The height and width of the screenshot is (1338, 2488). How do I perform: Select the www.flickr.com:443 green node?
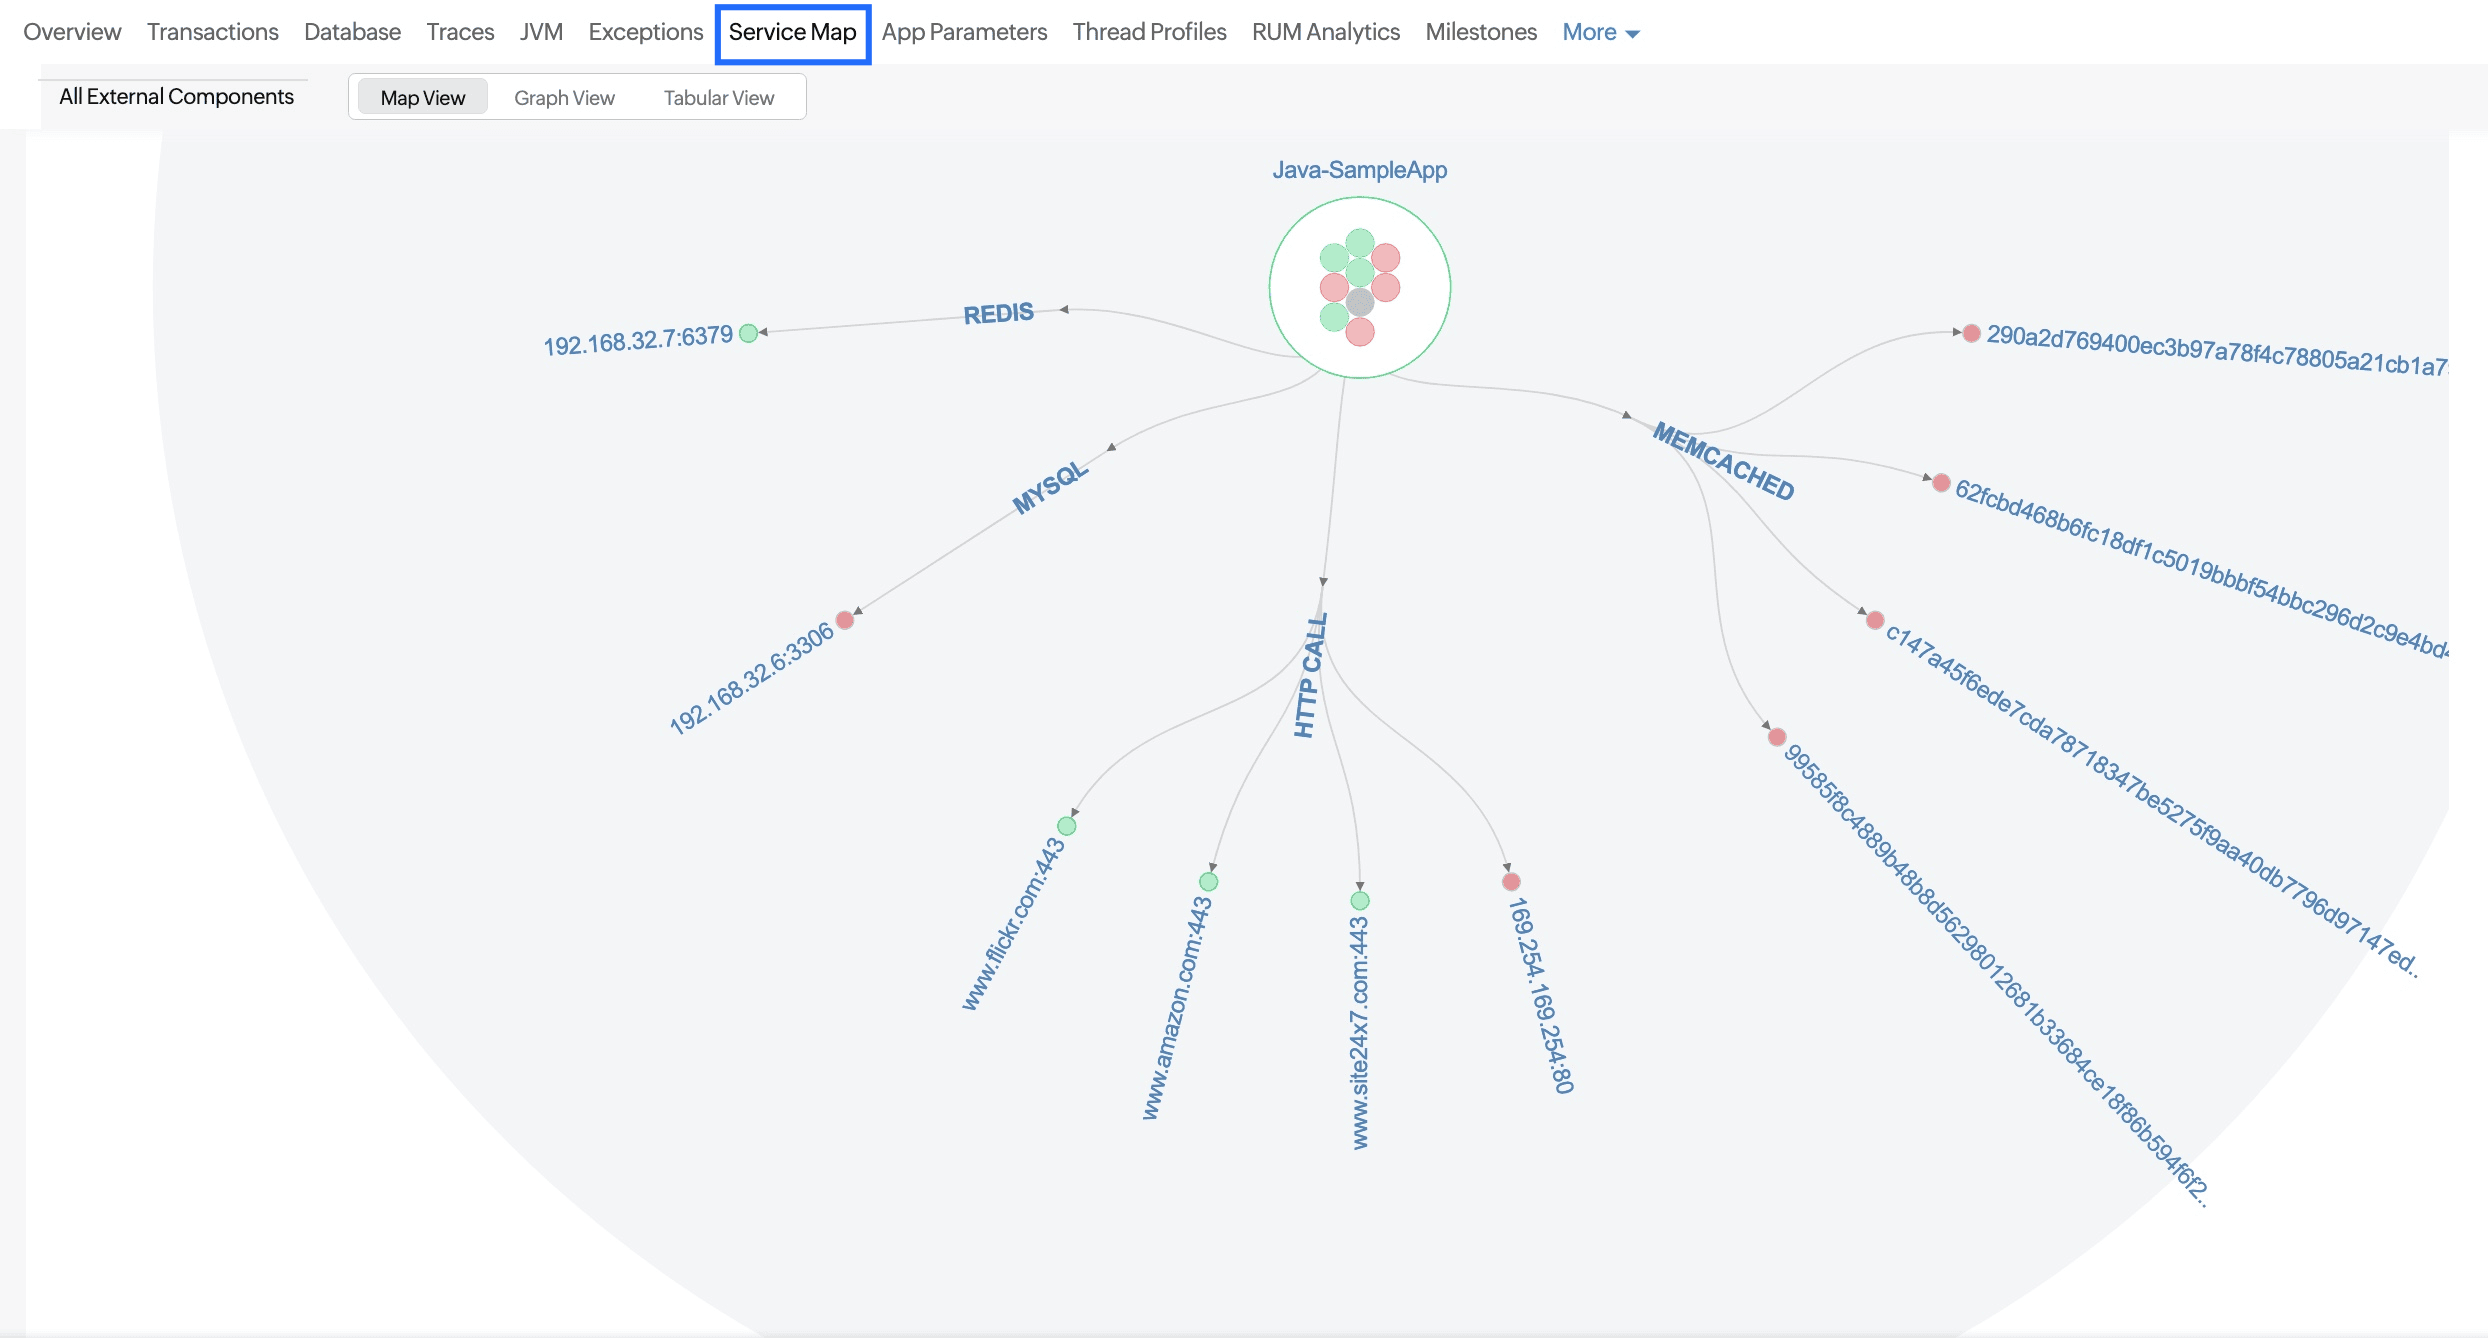pyautogui.click(x=1067, y=826)
